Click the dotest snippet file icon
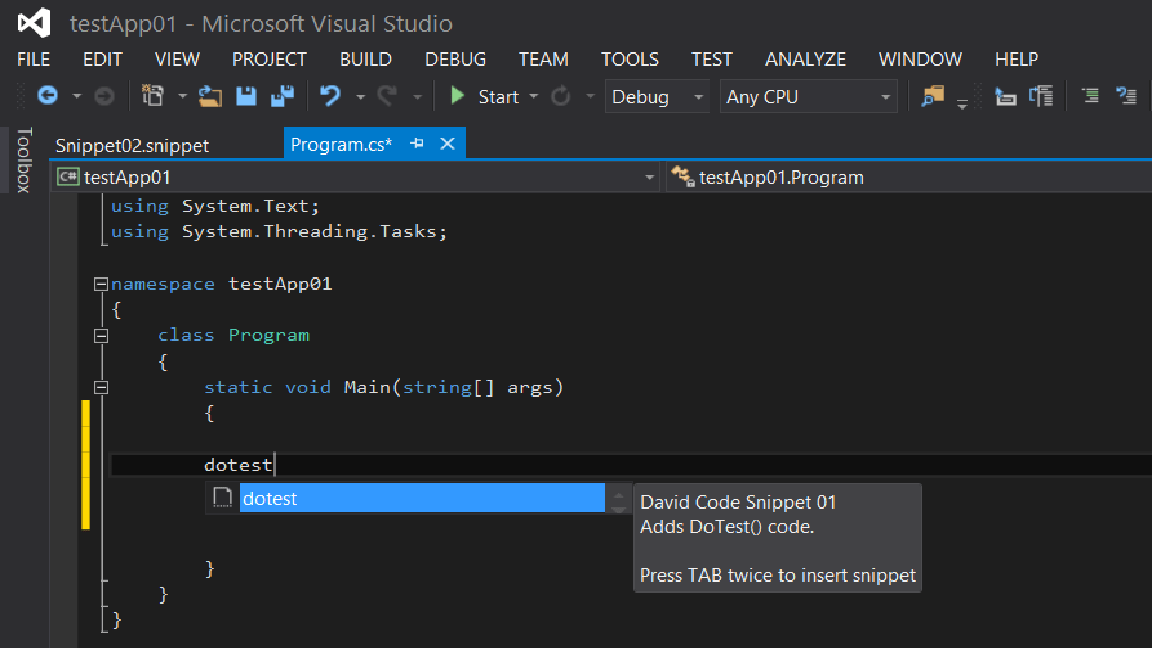The width and height of the screenshot is (1152, 648). click(223, 498)
